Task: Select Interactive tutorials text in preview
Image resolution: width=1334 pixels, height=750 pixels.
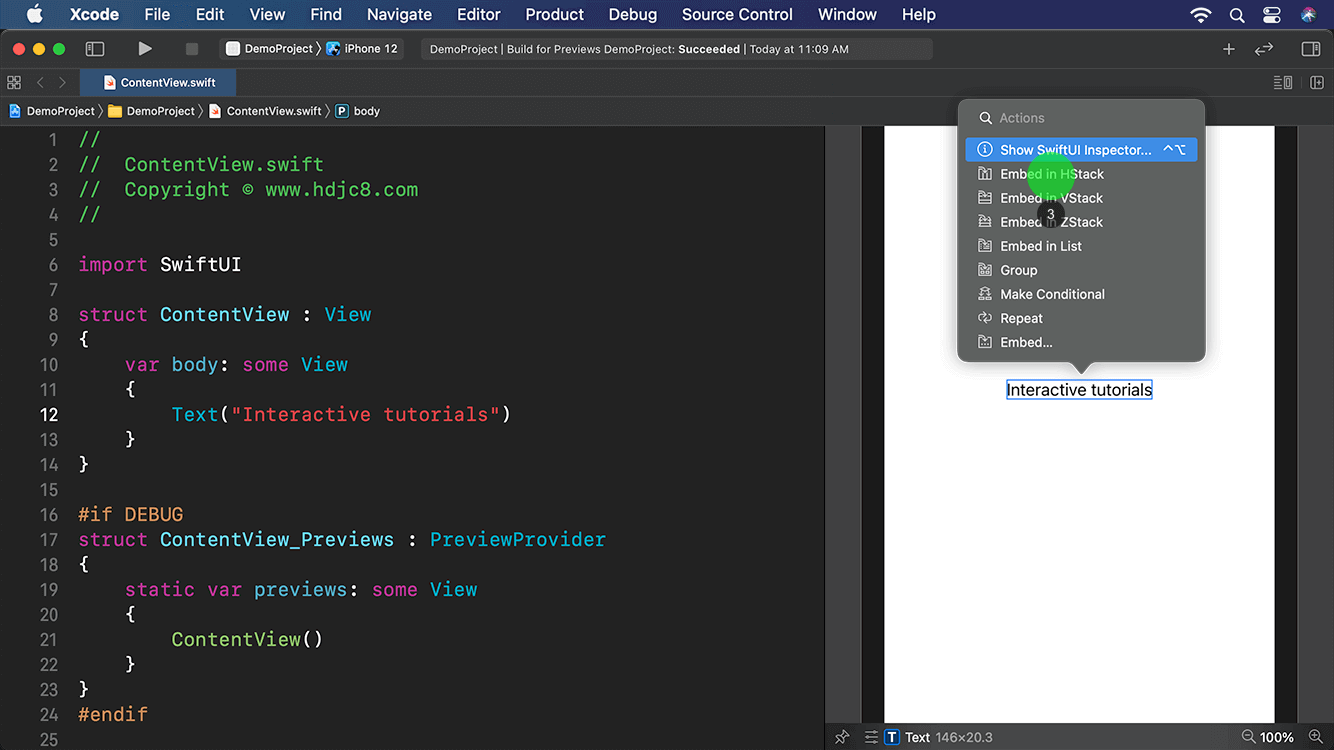Action: [1079, 390]
